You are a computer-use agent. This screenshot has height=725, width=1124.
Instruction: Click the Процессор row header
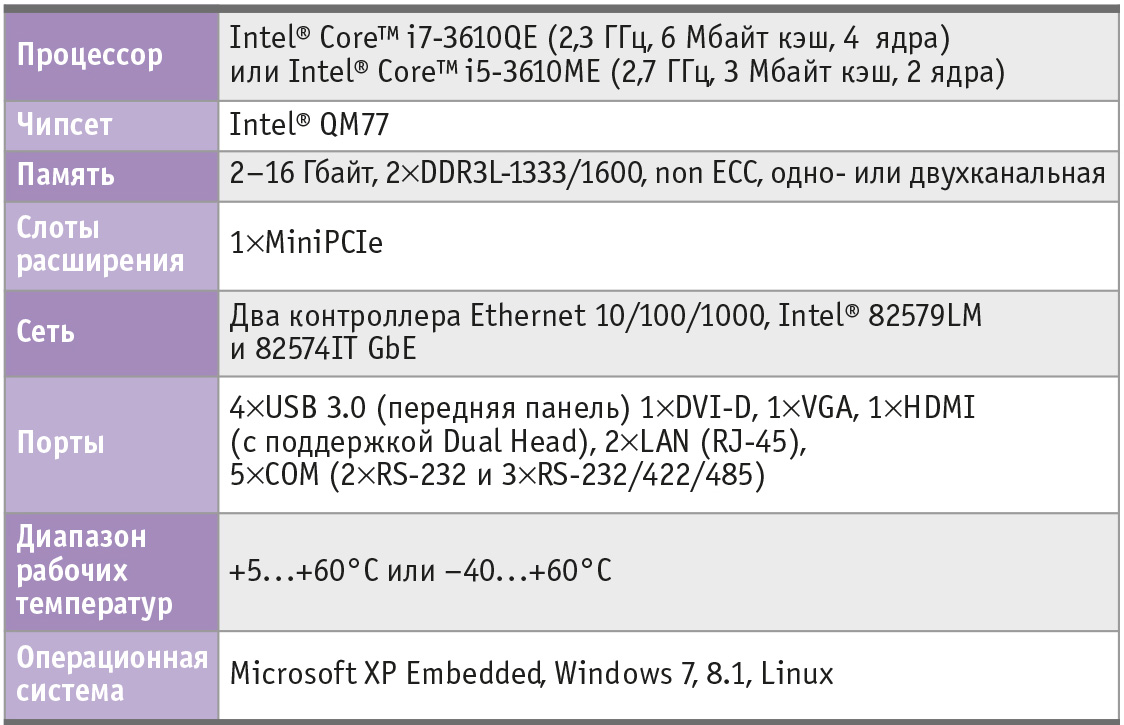pyautogui.click(x=111, y=56)
